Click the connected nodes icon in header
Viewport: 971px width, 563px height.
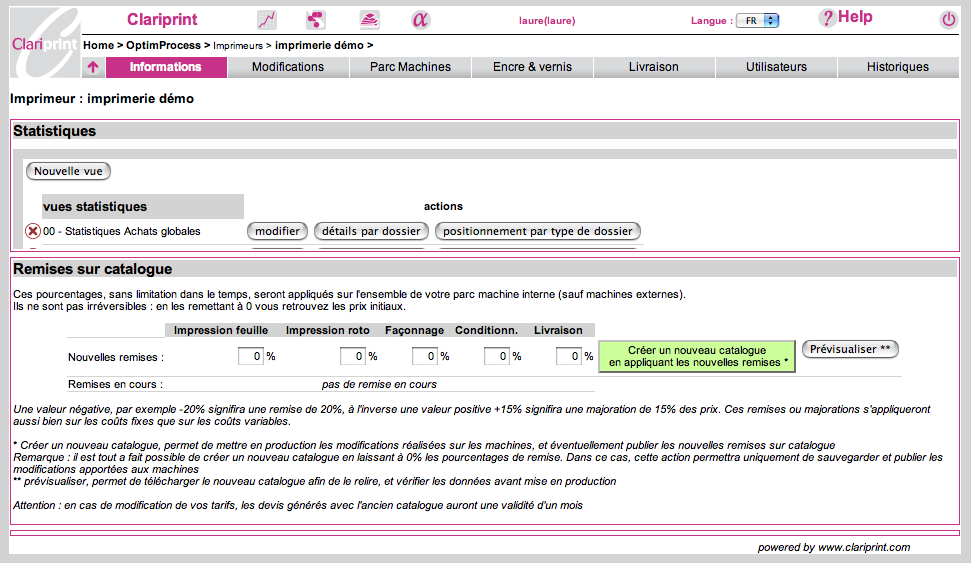316,20
